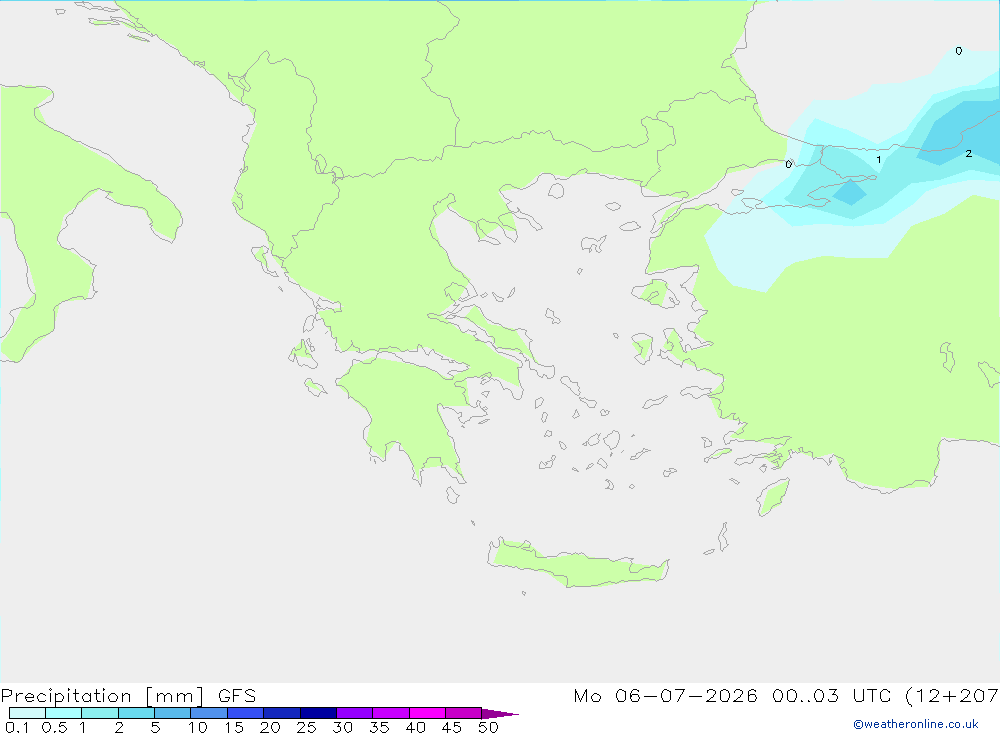The image size is (1000, 733).
Task: Pick the 20–25 mm dark blue legend swatch
Action: tap(282, 713)
